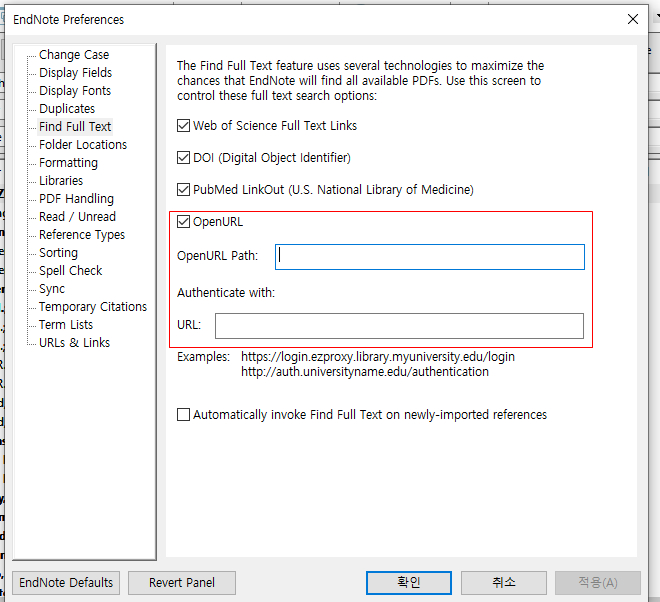Image resolution: width=660 pixels, height=602 pixels.
Task: Uncheck Web of Science Full Text Links
Action: point(184,125)
